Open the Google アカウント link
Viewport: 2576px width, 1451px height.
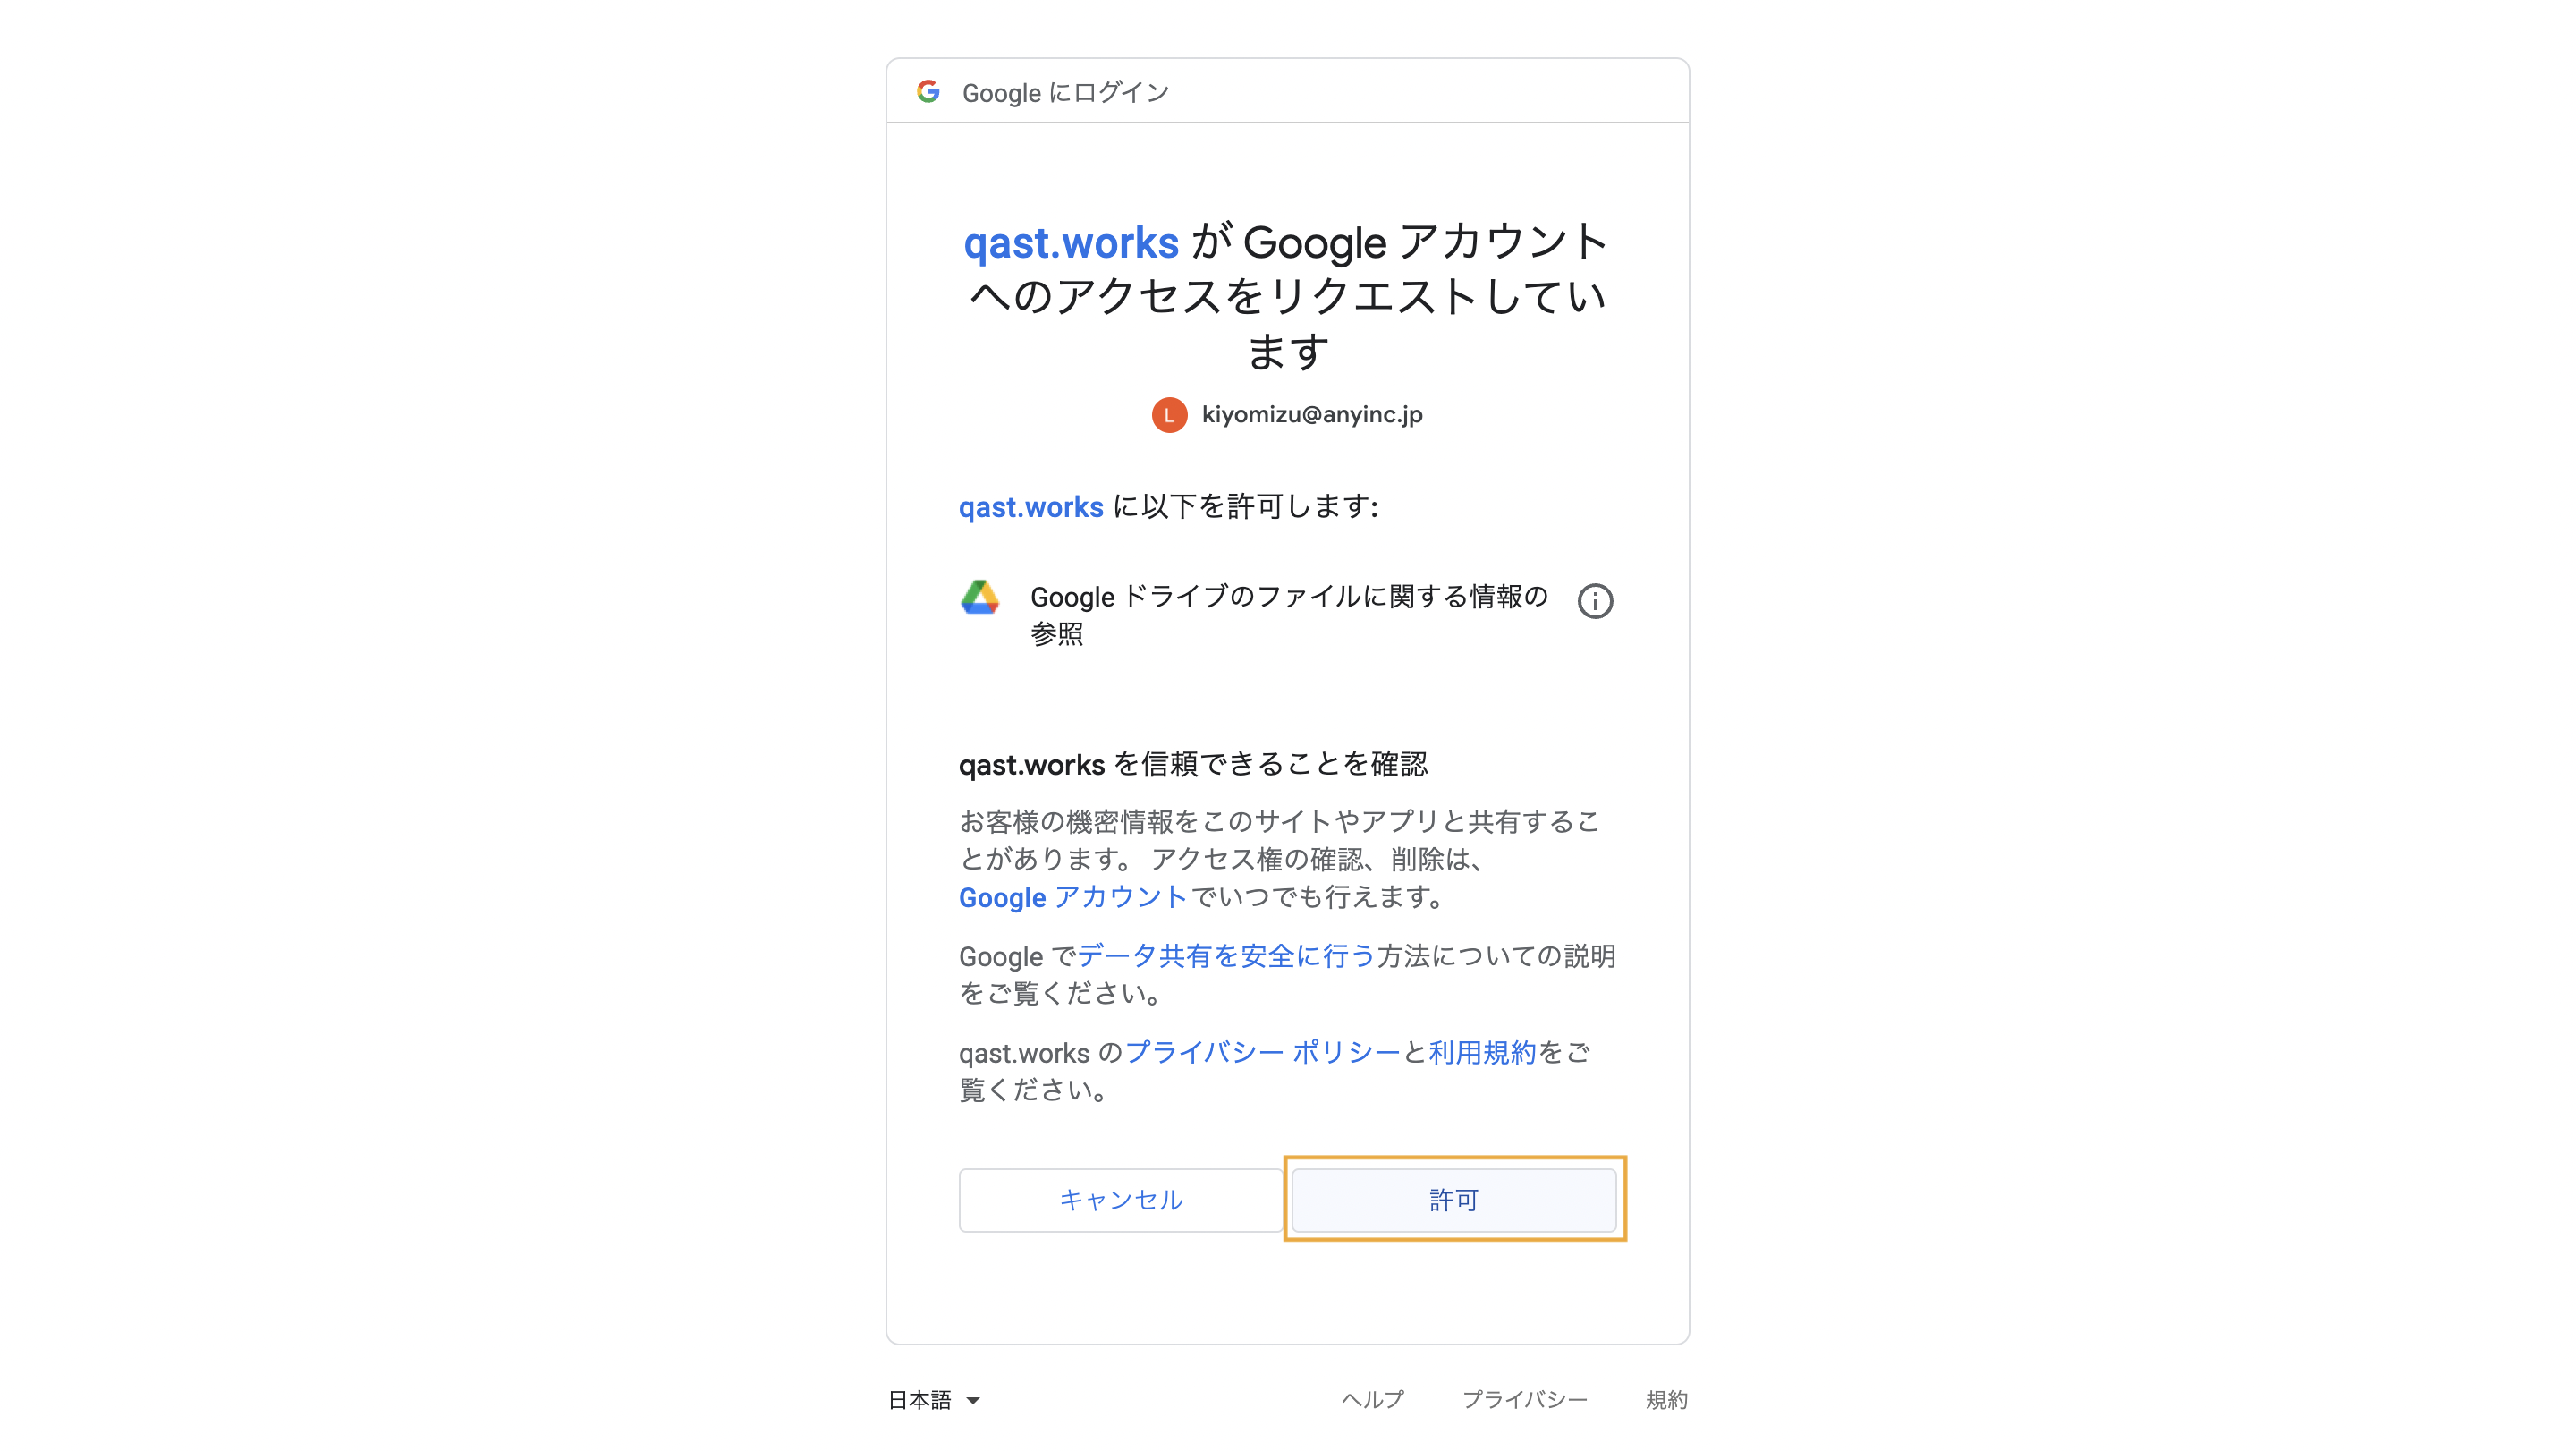click(x=1073, y=897)
